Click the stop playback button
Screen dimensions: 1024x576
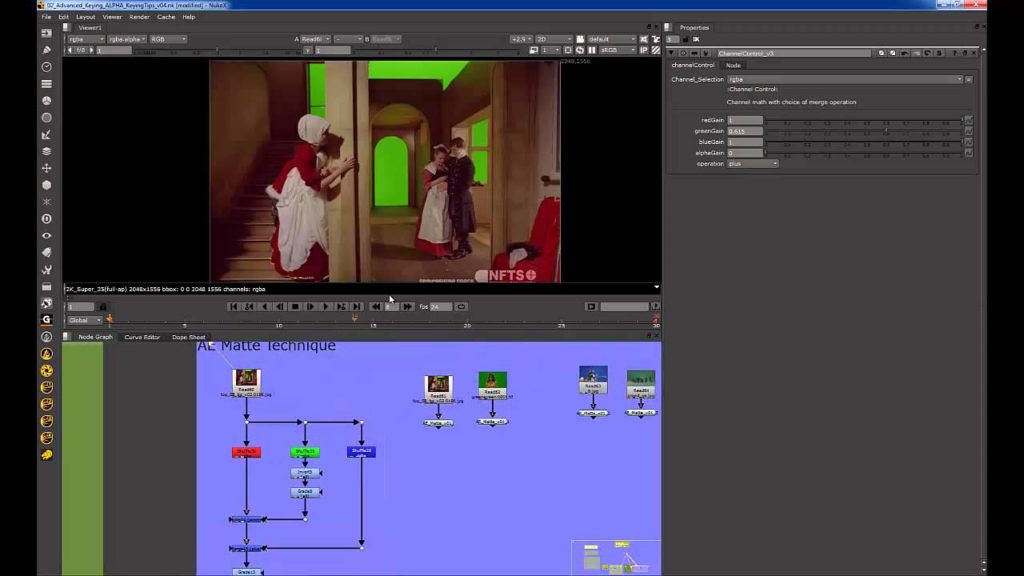(295, 306)
